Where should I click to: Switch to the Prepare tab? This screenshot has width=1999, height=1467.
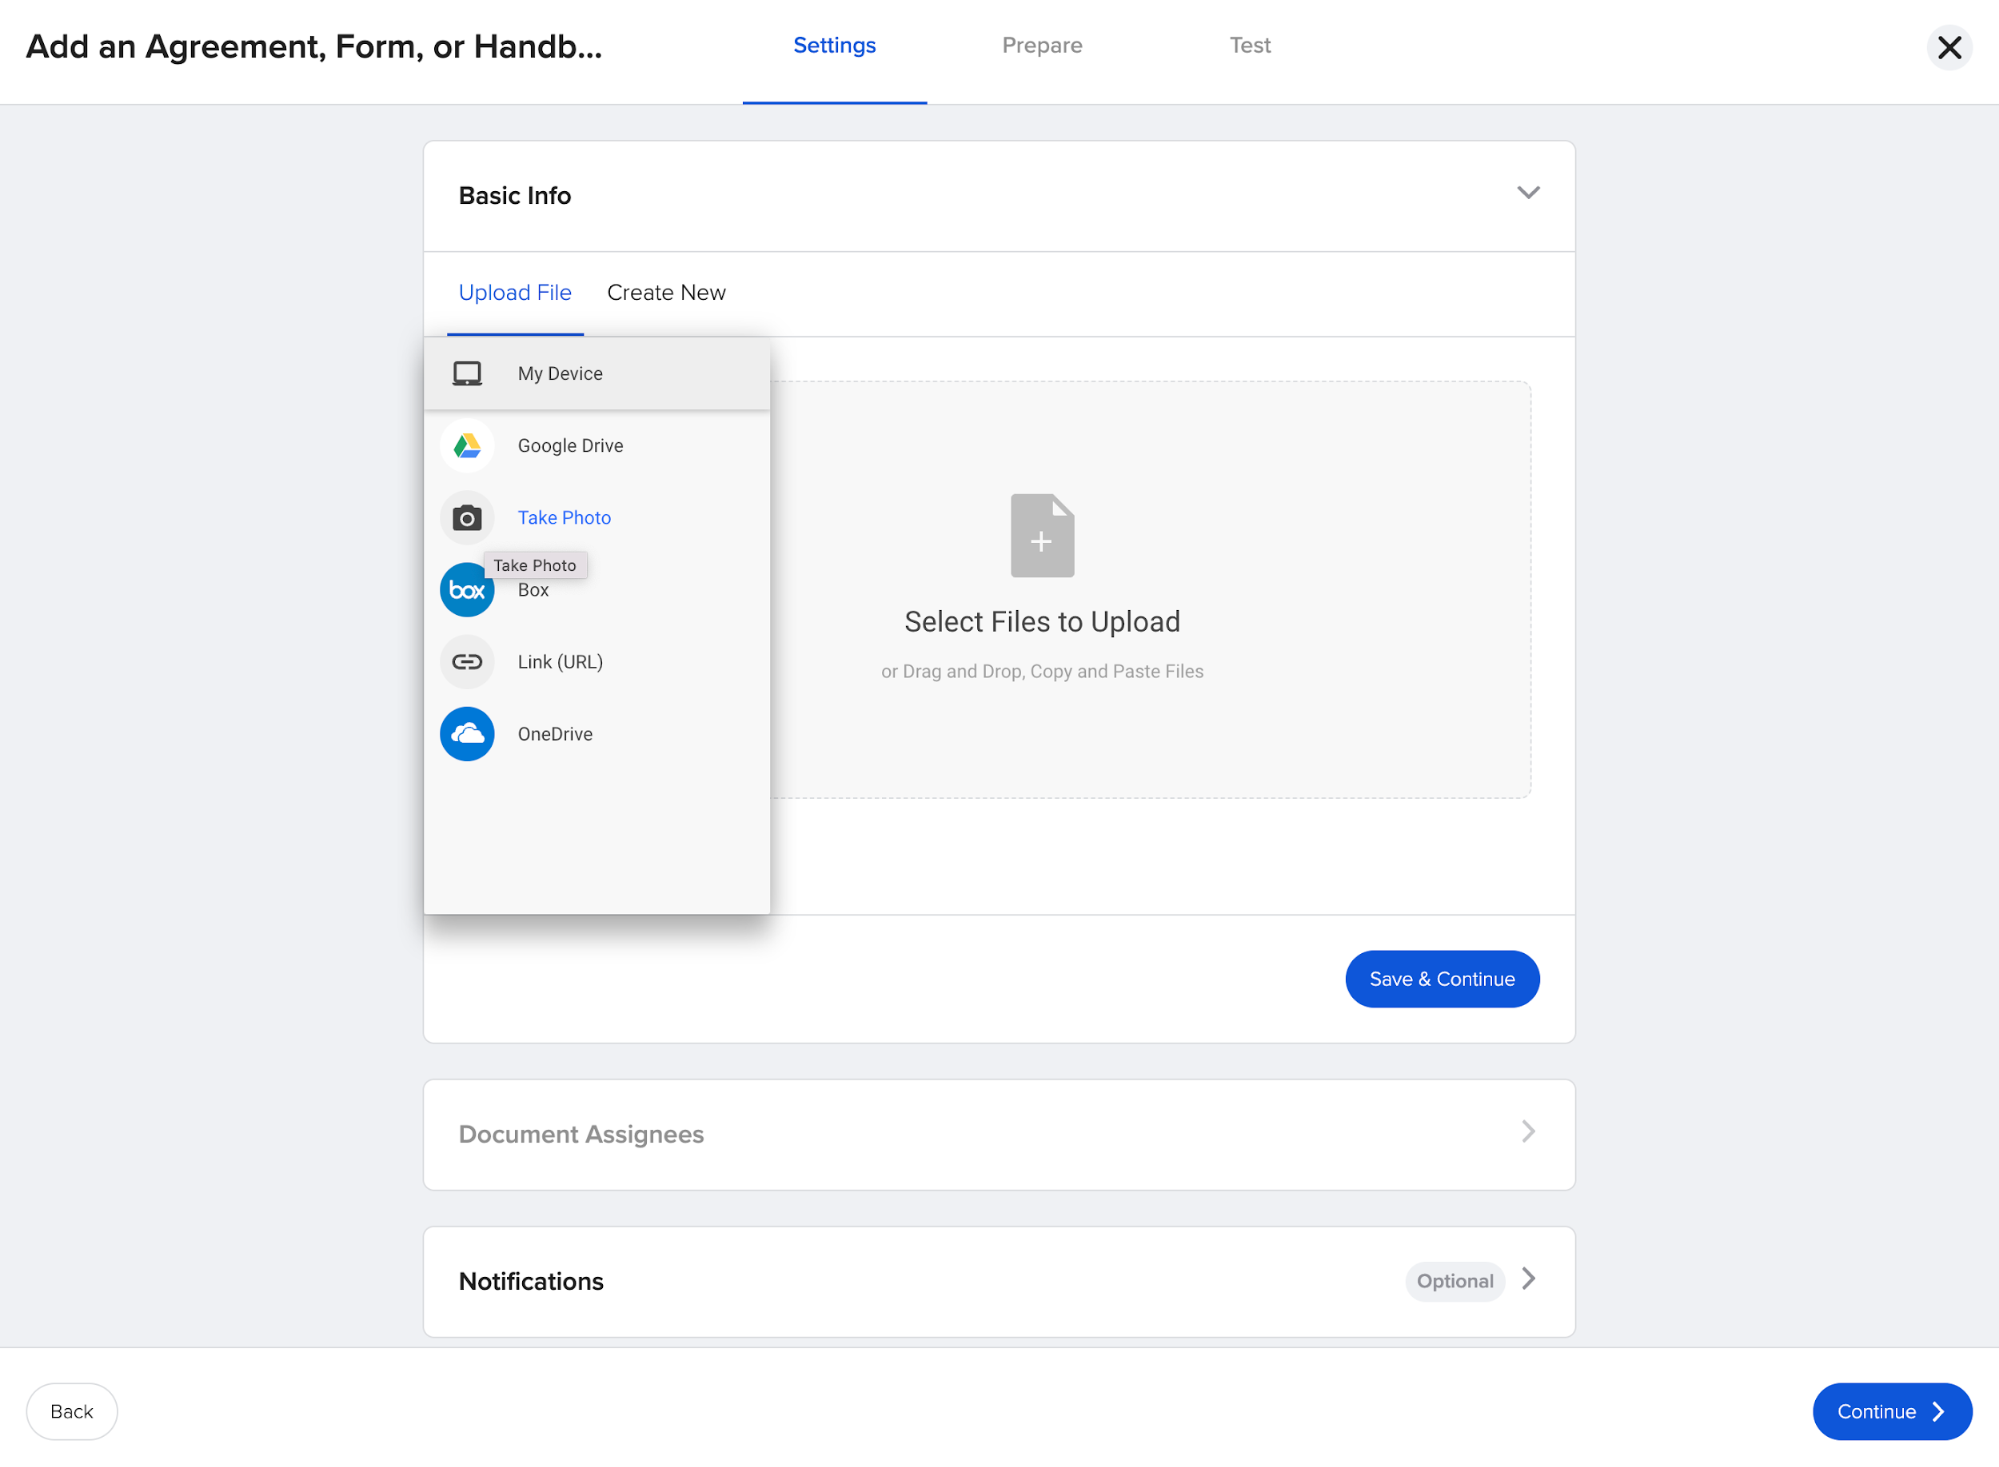click(x=1042, y=46)
